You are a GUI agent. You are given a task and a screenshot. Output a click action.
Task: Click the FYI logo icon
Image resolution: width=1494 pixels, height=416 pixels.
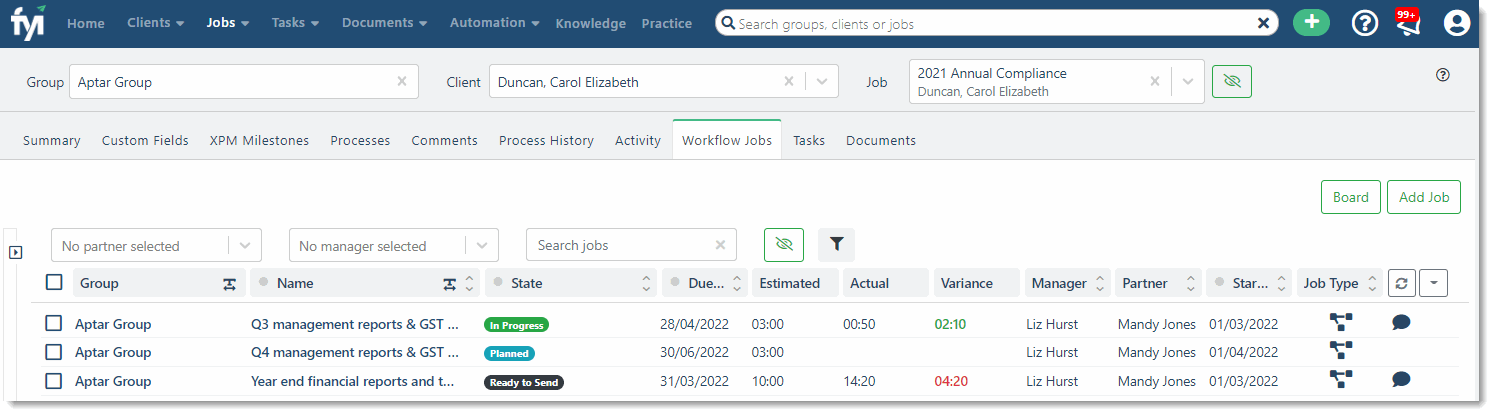27,23
